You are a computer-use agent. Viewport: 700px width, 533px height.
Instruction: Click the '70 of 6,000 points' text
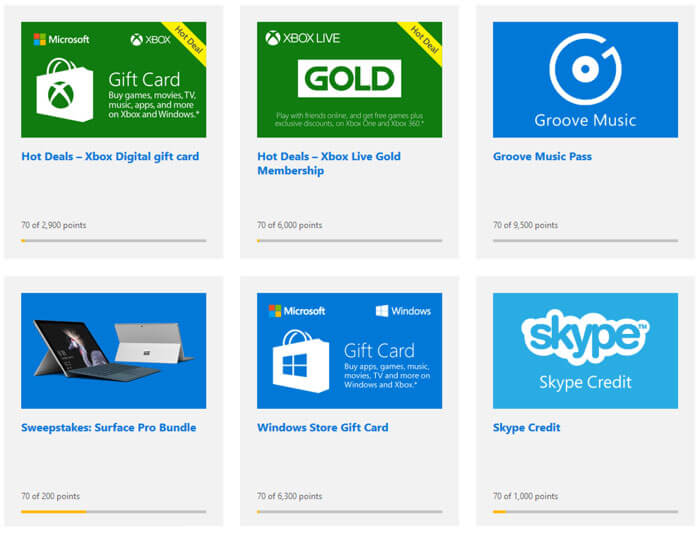[x=289, y=225]
